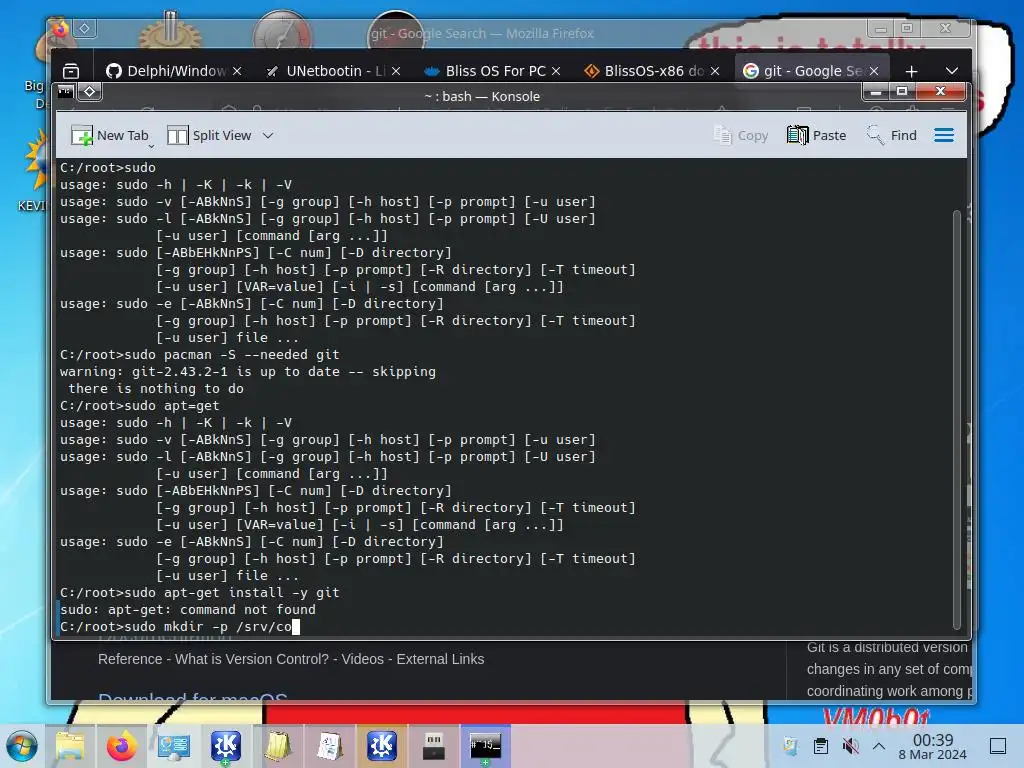Close the UNetbootin Firefox tab

[x=396, y=71]
